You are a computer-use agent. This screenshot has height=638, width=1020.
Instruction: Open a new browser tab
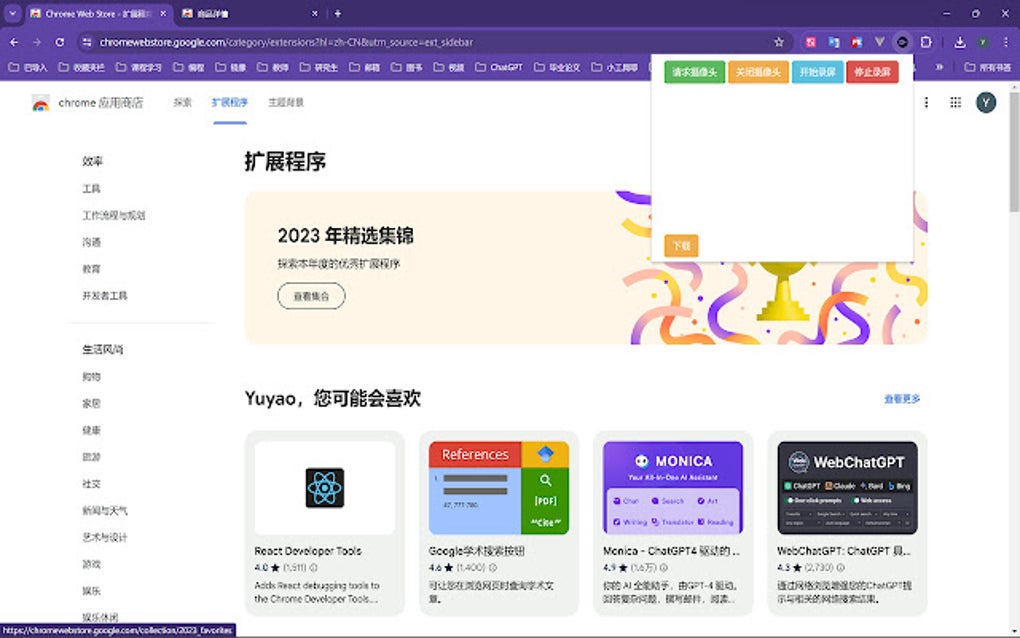tap(338, 13)
